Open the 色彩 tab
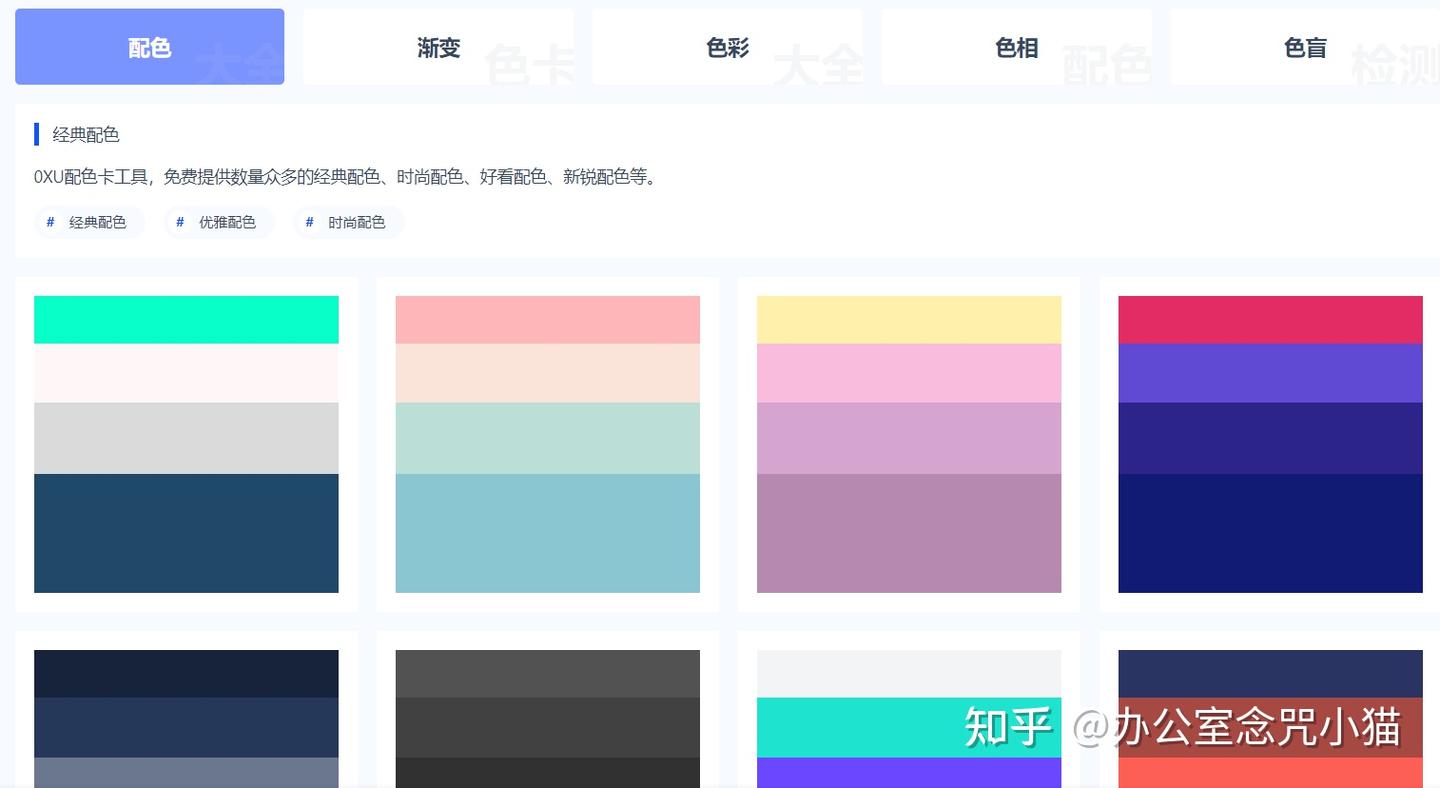This screenshot has height=788, width=1440. 727,47
